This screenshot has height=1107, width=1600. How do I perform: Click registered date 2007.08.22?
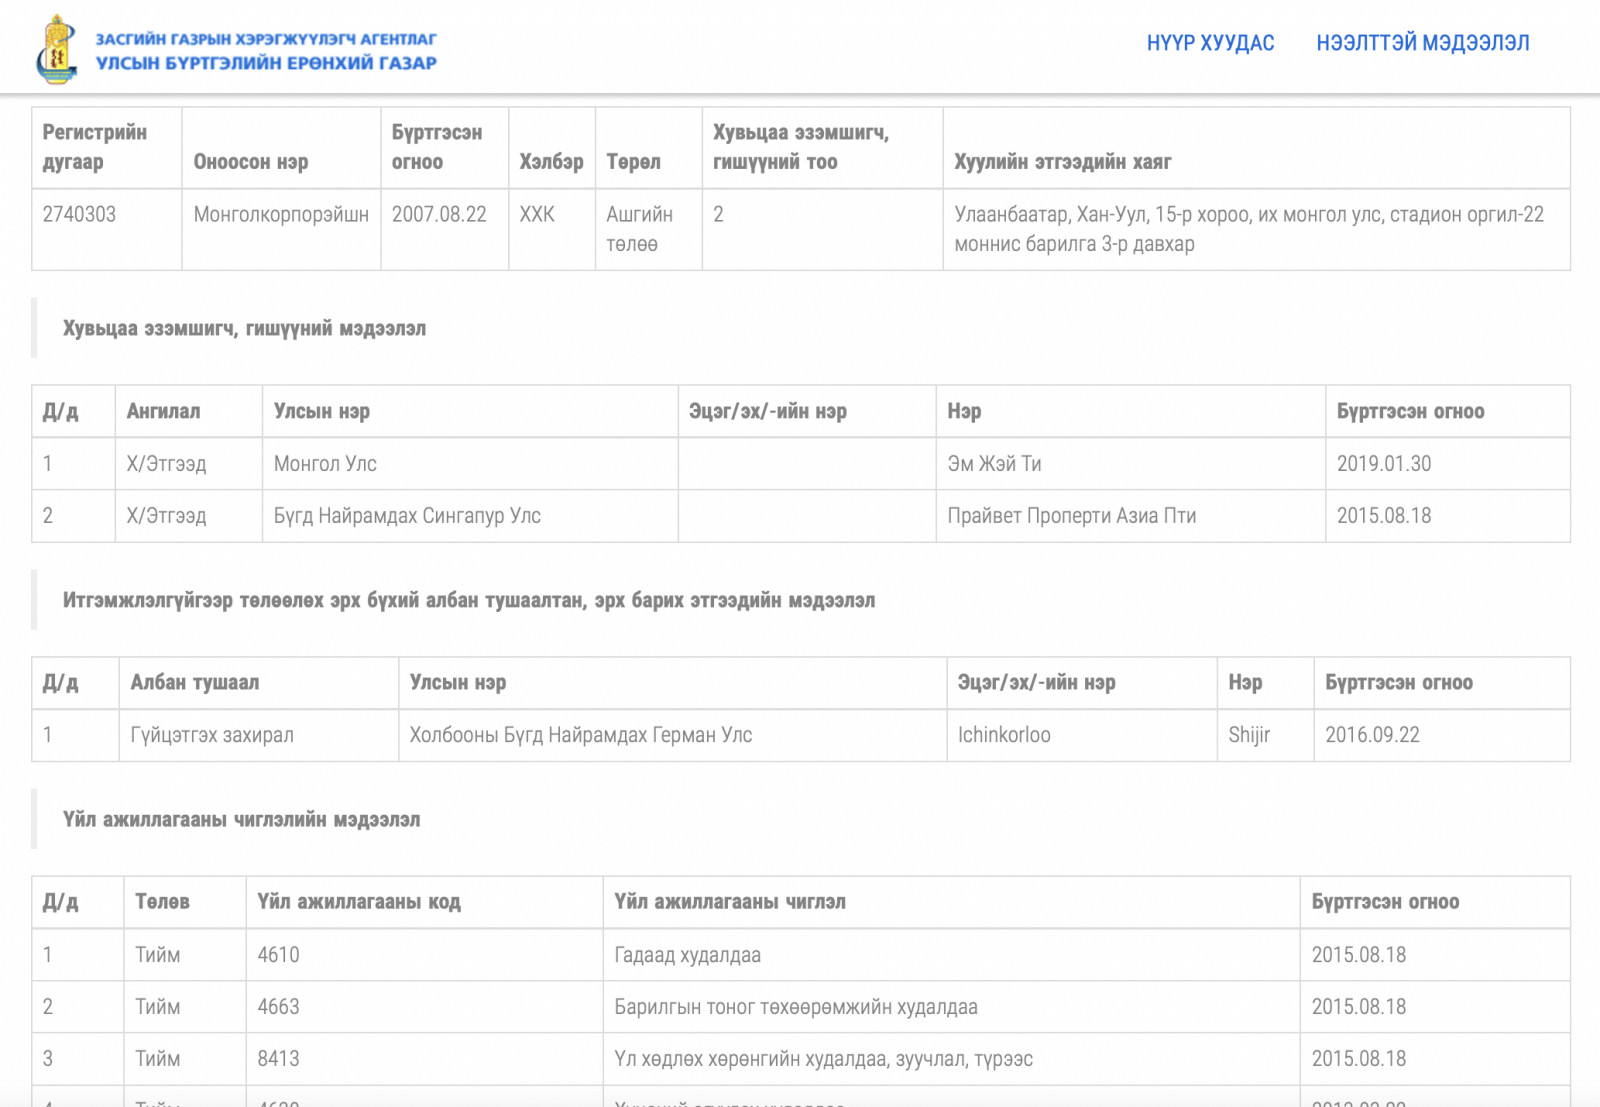click(x=439, y=214)
